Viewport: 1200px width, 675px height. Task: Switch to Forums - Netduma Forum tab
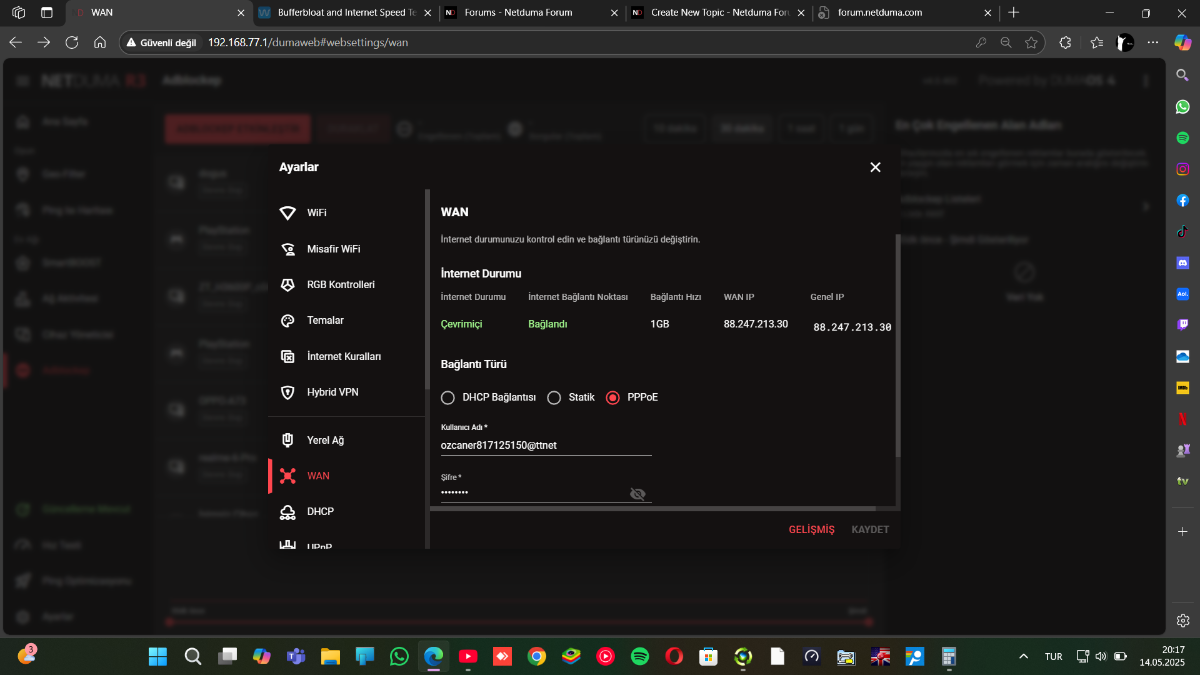click(x=530, y=13)
